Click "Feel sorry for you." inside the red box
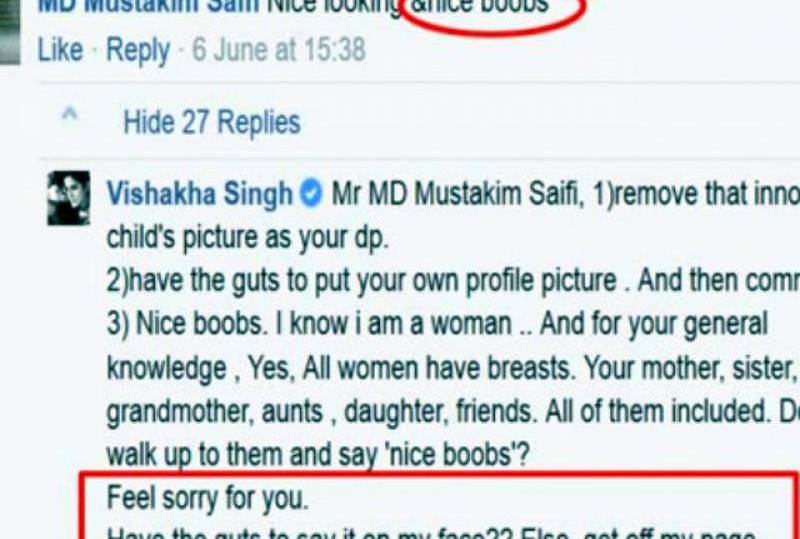 [208, 498]
